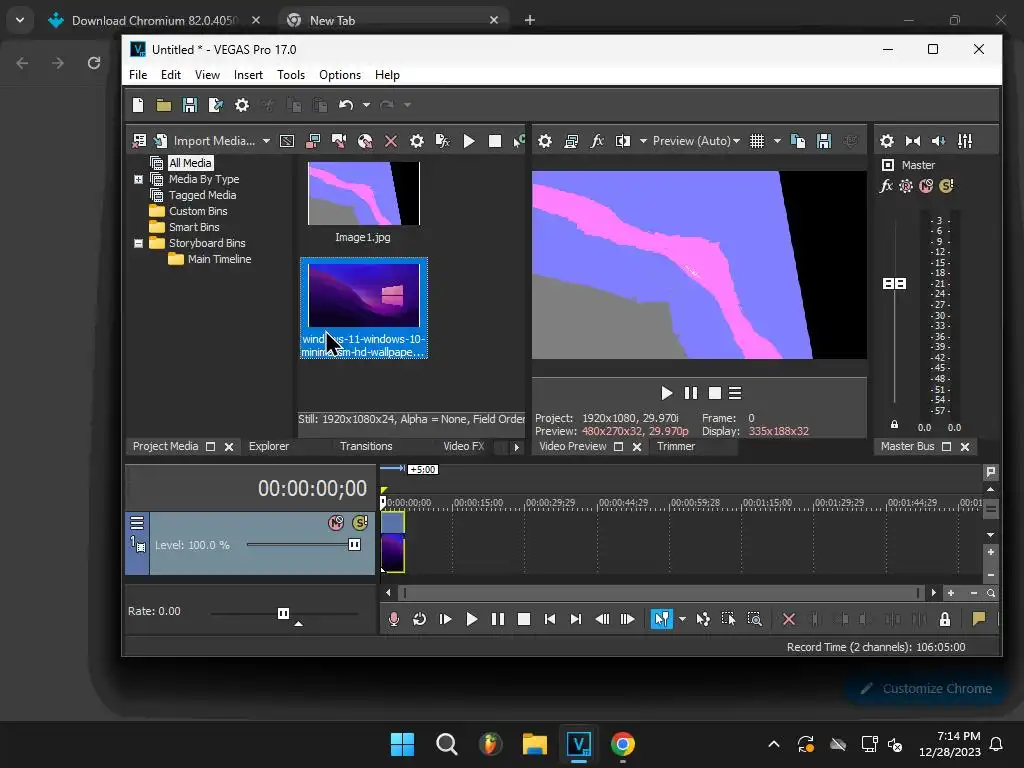
Task: Open the overlays grid dropdown arrow
Action: pyautogui.click(x=777, y=141)
